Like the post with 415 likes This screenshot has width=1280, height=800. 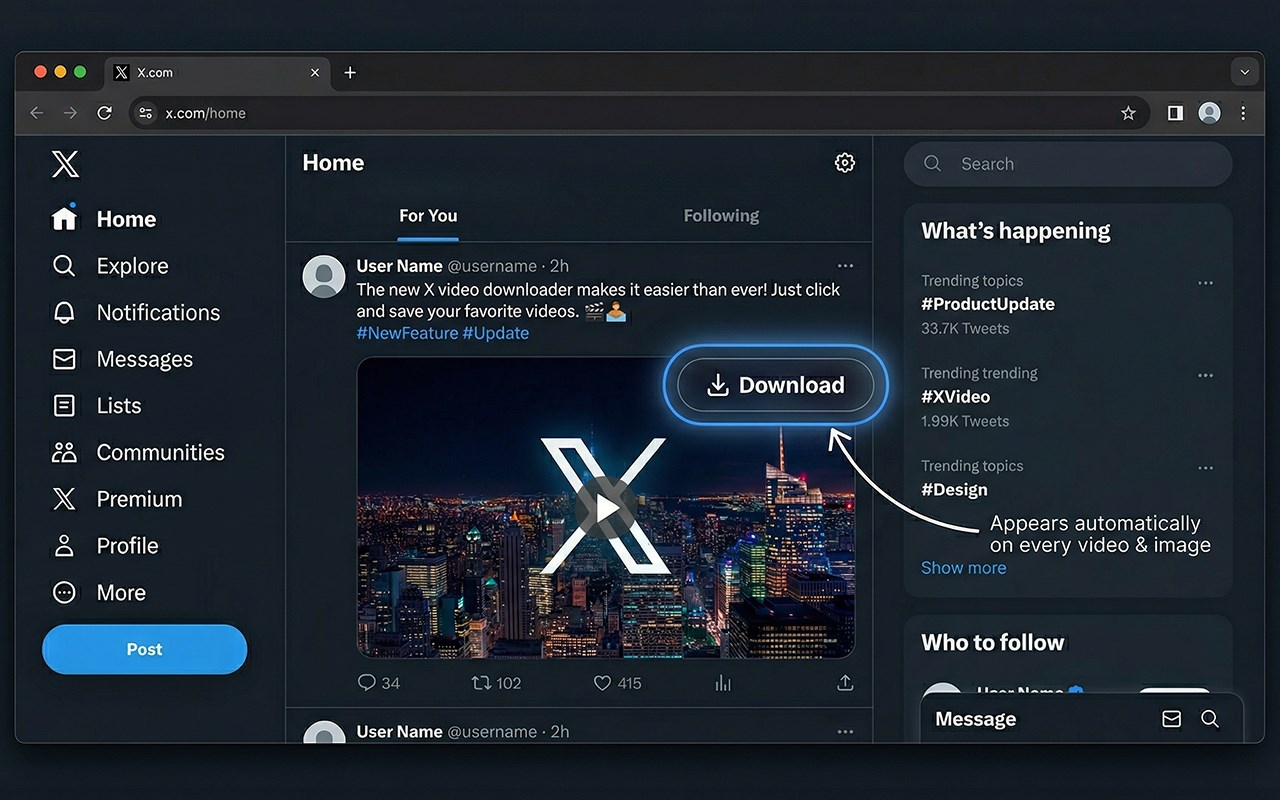pyautogui.click(x=617, y=683)
